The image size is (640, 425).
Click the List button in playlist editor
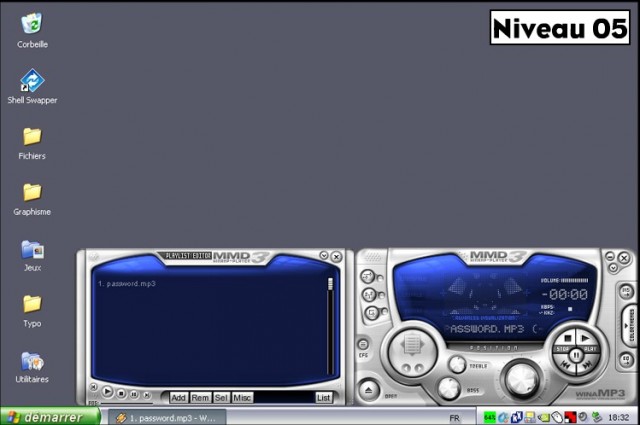tap(323, 397)
